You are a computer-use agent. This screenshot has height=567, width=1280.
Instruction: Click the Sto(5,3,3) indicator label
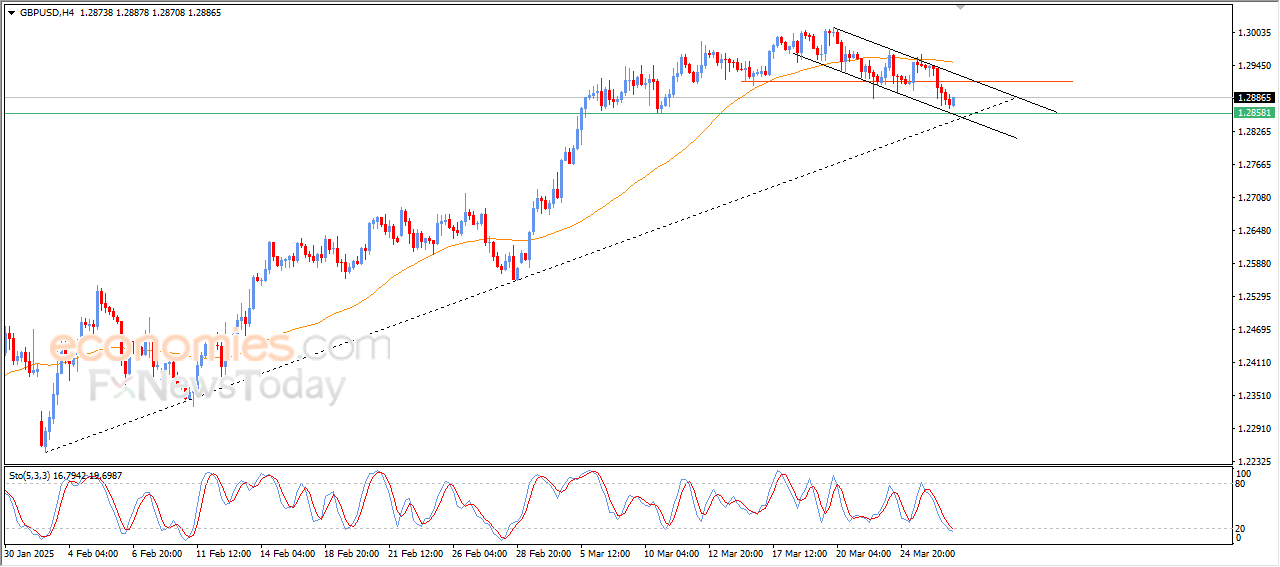click(x=31, y=476)
